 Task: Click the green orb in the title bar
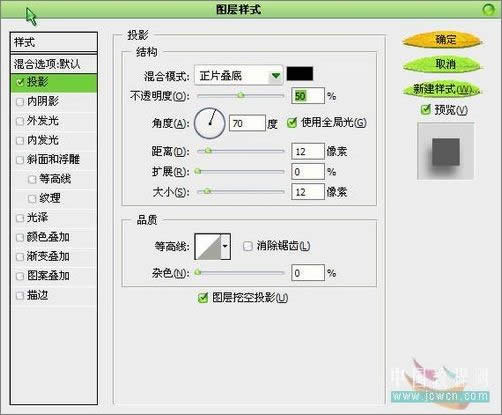click(488, 9)
